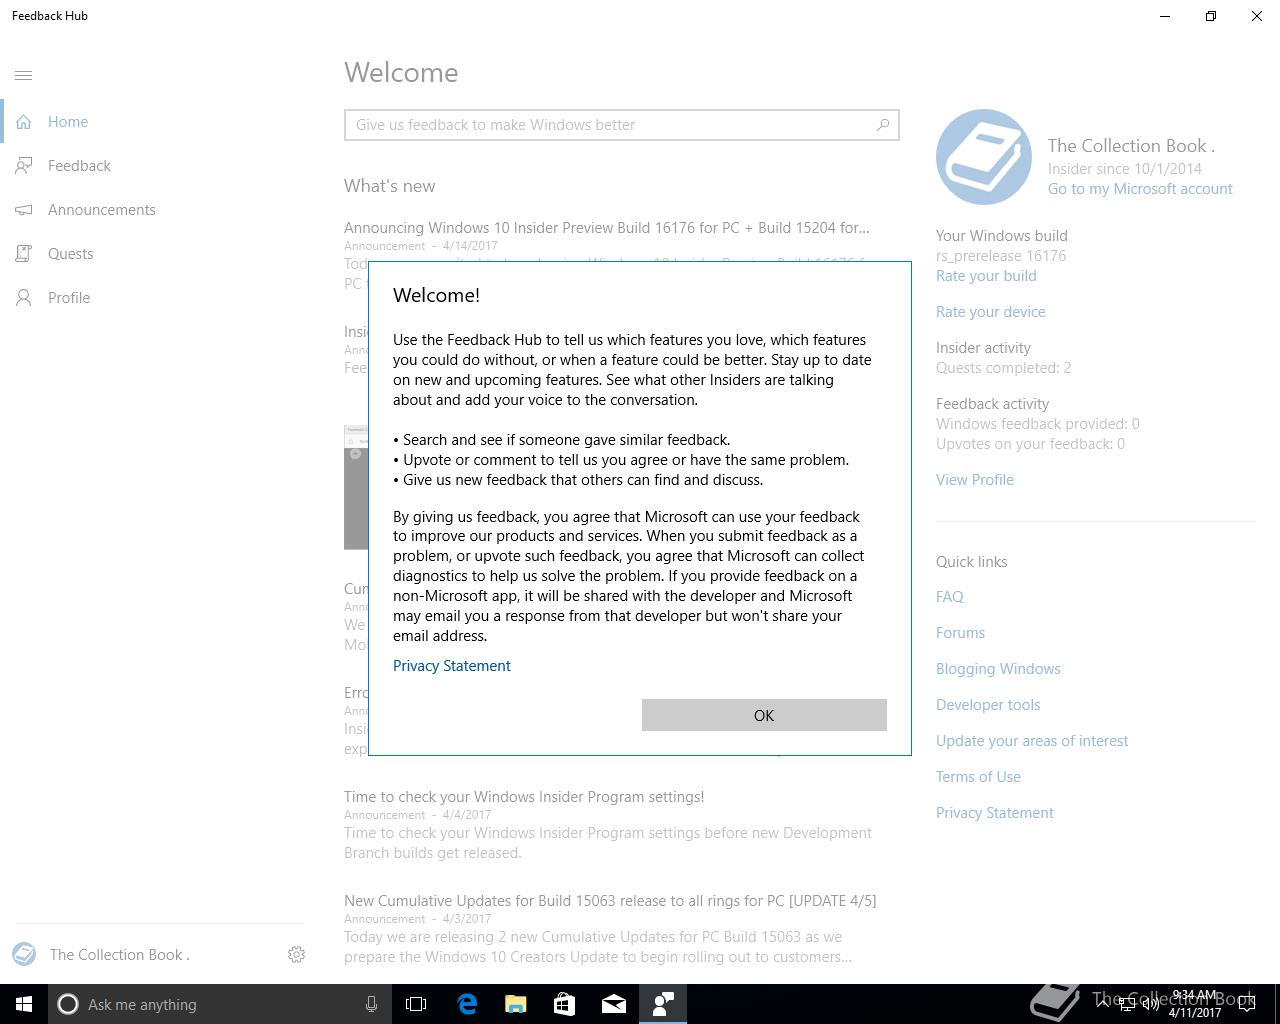Click Quests completed: 2 text
This screenshot has width=1280, height=1024.
coord(1003,368)
